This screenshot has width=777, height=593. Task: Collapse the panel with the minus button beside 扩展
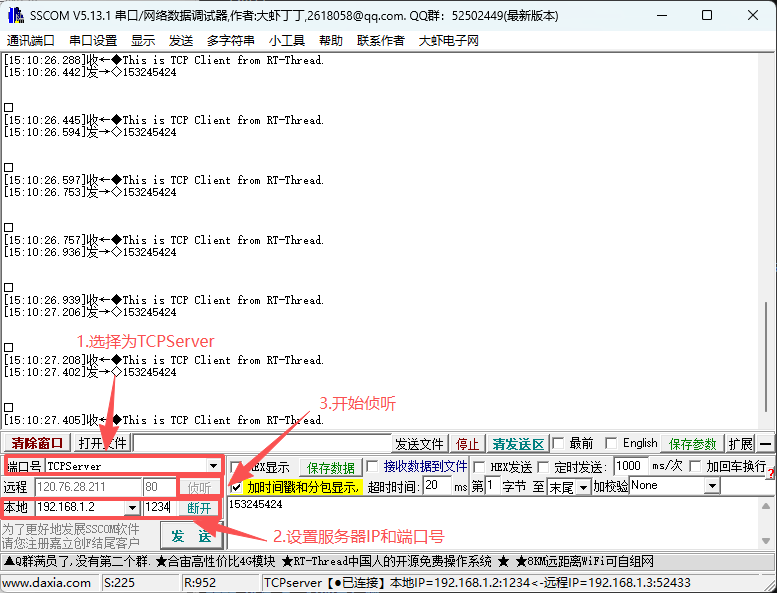pos(766,444)
